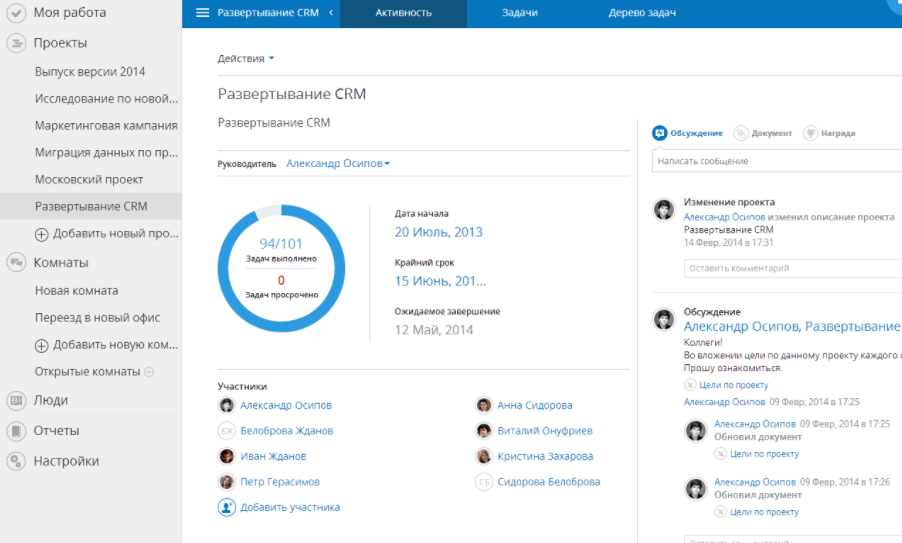This screenshot has height=543, width=902.
Task: Open participant Анна Сидорова
Action: pyautogui.click(x=535, y=406)
